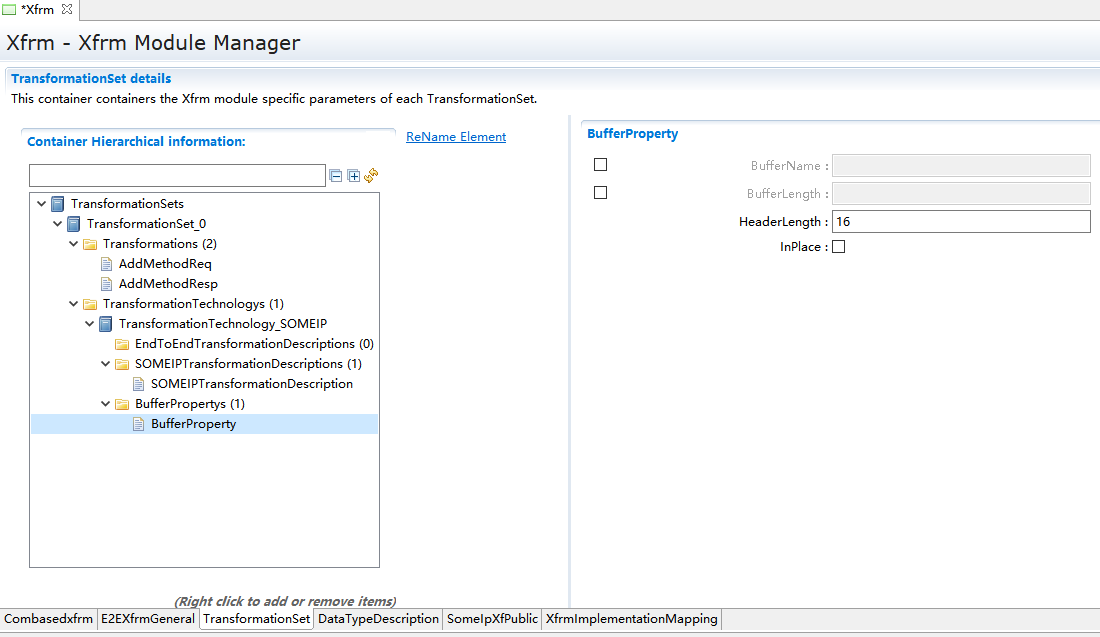Click the AddMethodReq document icon
The height and width of the screenshot is (637, 1100).
(106, 264)
